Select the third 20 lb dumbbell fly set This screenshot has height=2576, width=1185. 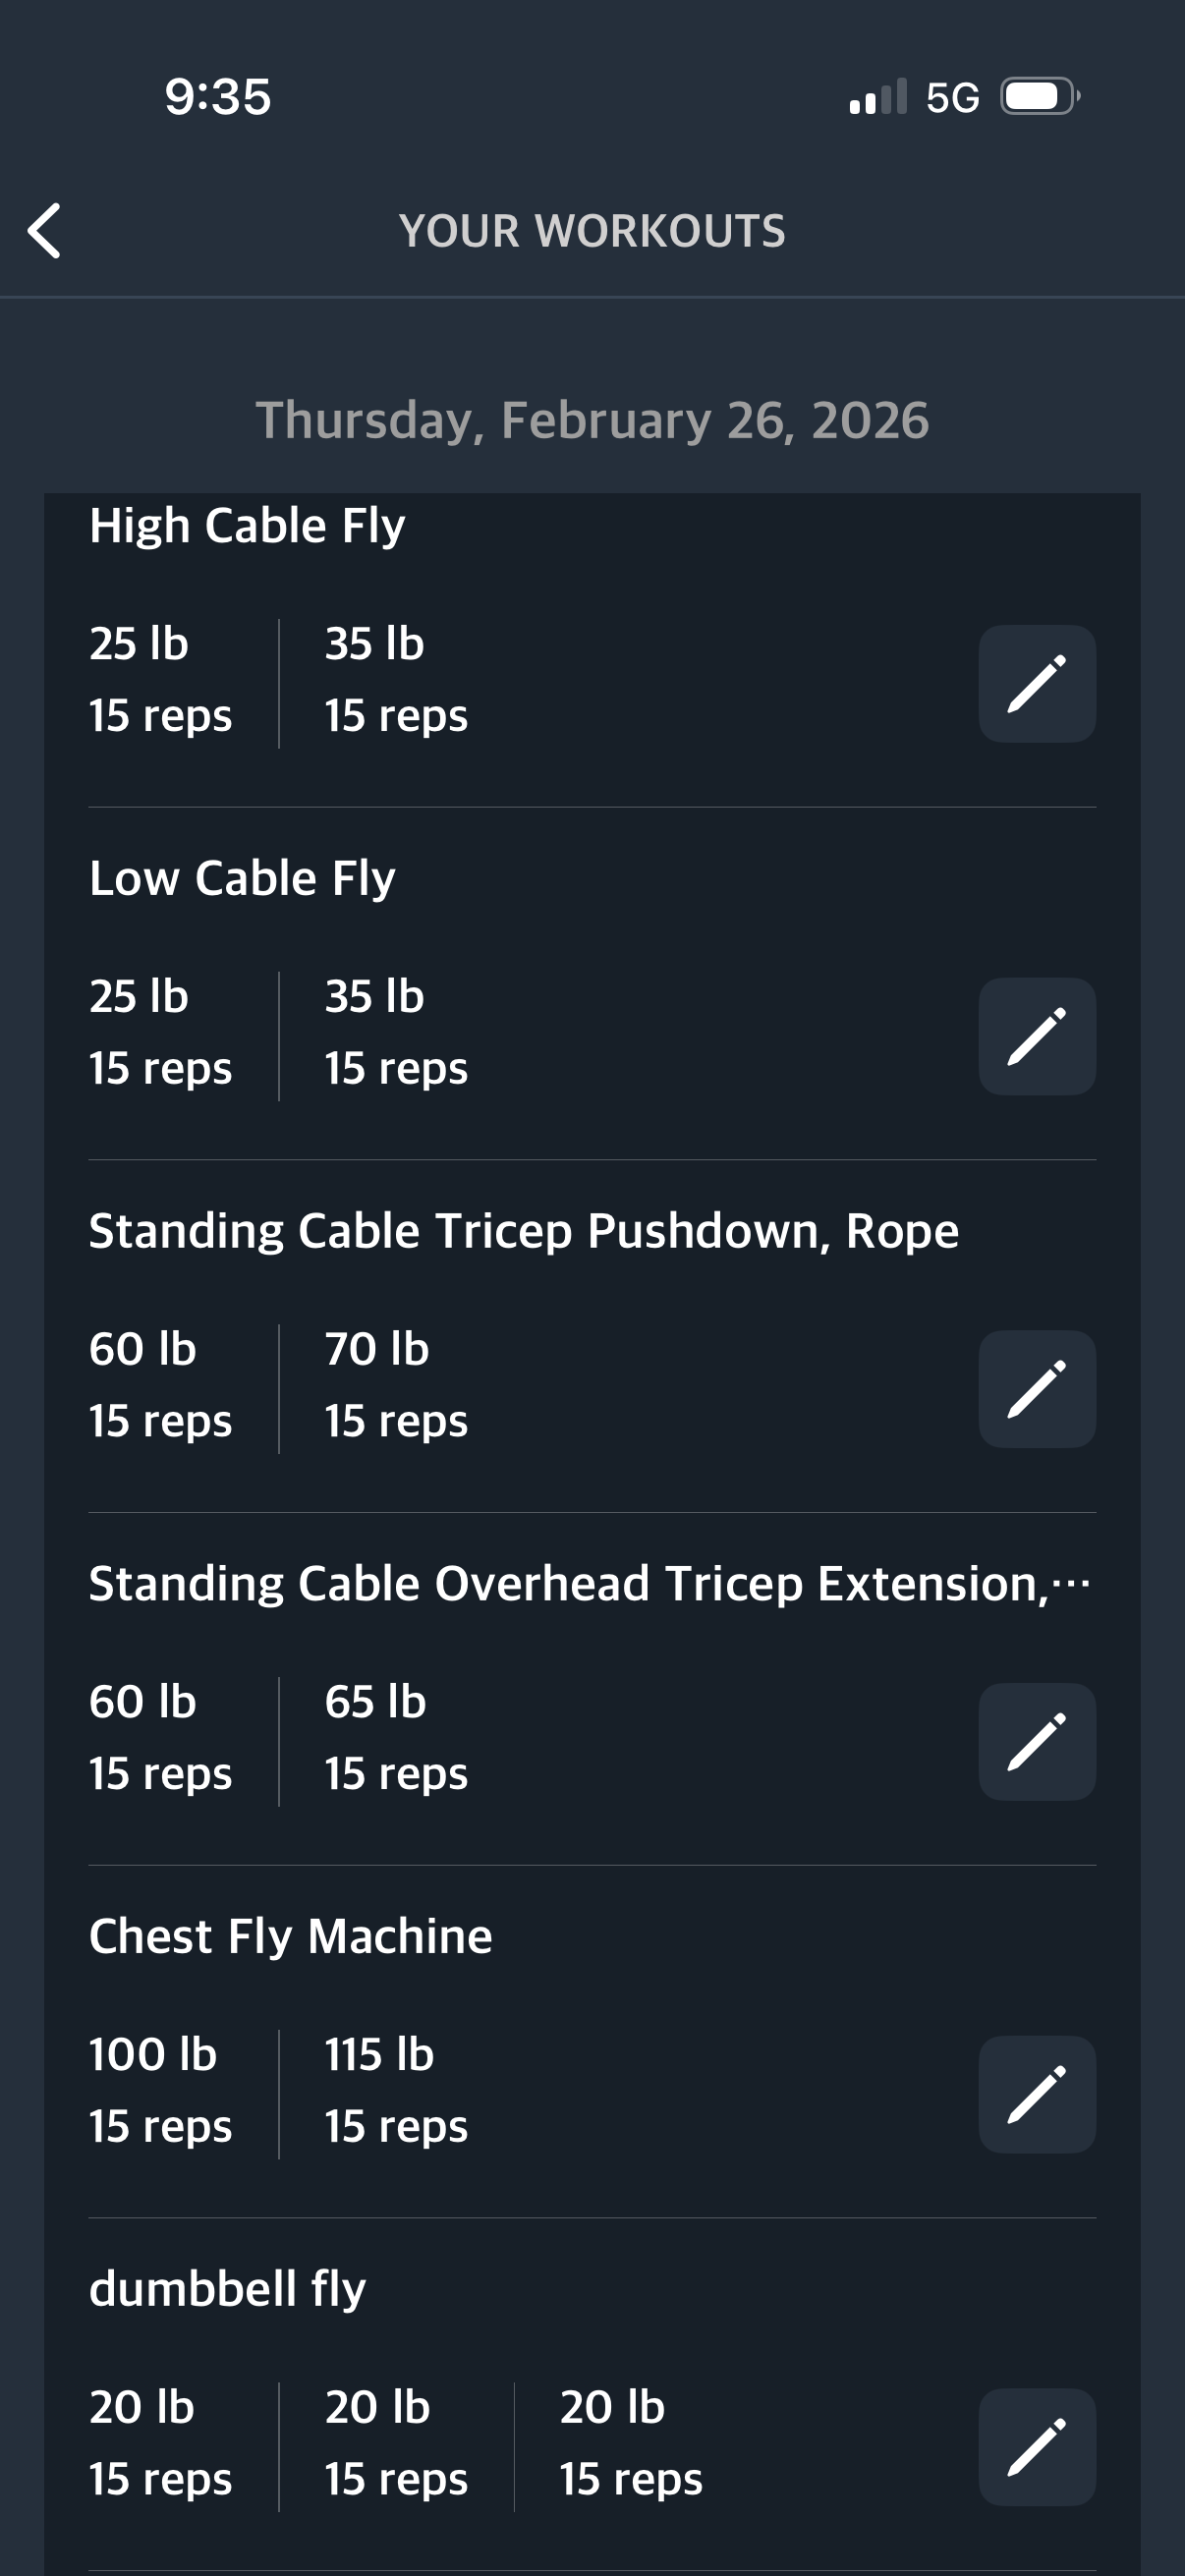[x=630, y=2443]
